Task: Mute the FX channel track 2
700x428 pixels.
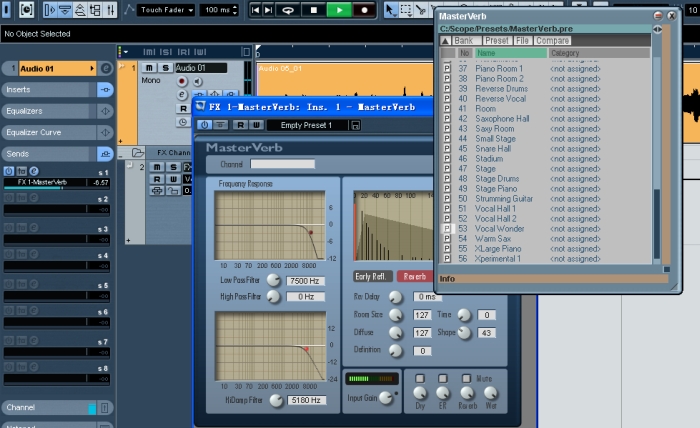Action: [157, 167]
